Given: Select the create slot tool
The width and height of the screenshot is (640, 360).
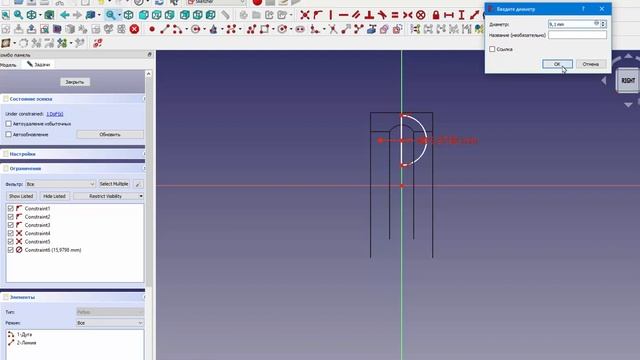Looking at the screenshot, I should click(x=300, y=29).
